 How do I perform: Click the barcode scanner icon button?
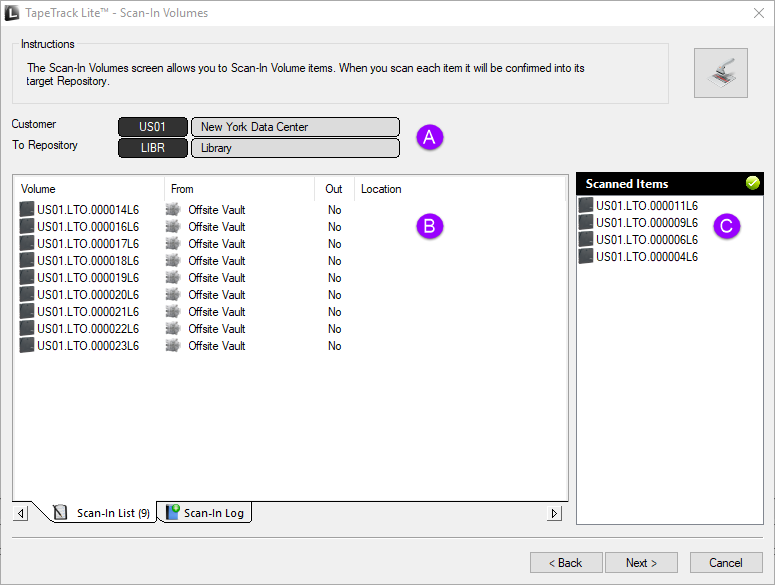(x=720, y=73)
